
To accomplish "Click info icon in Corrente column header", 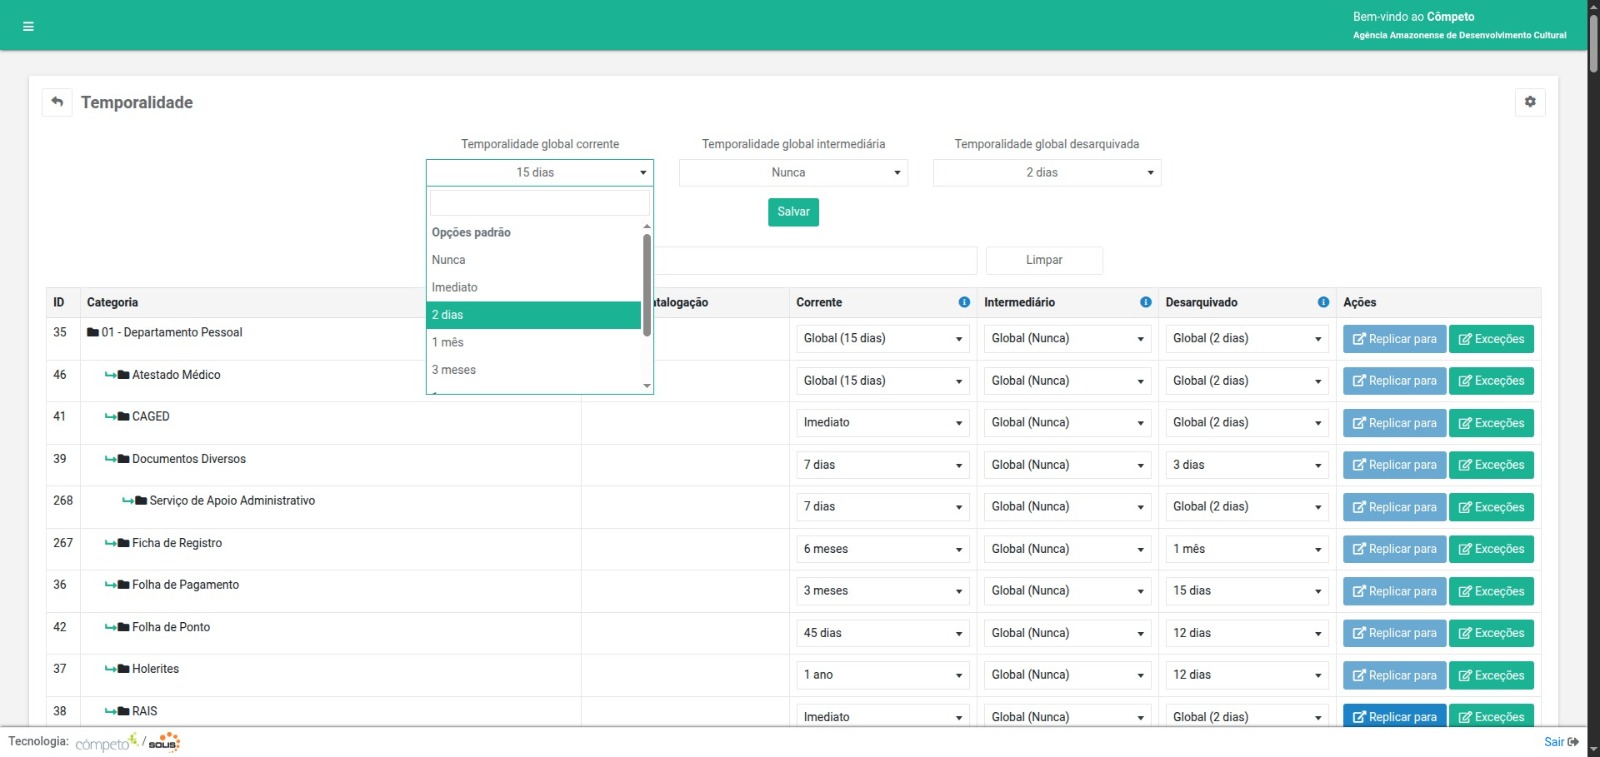I will point(964,302).
